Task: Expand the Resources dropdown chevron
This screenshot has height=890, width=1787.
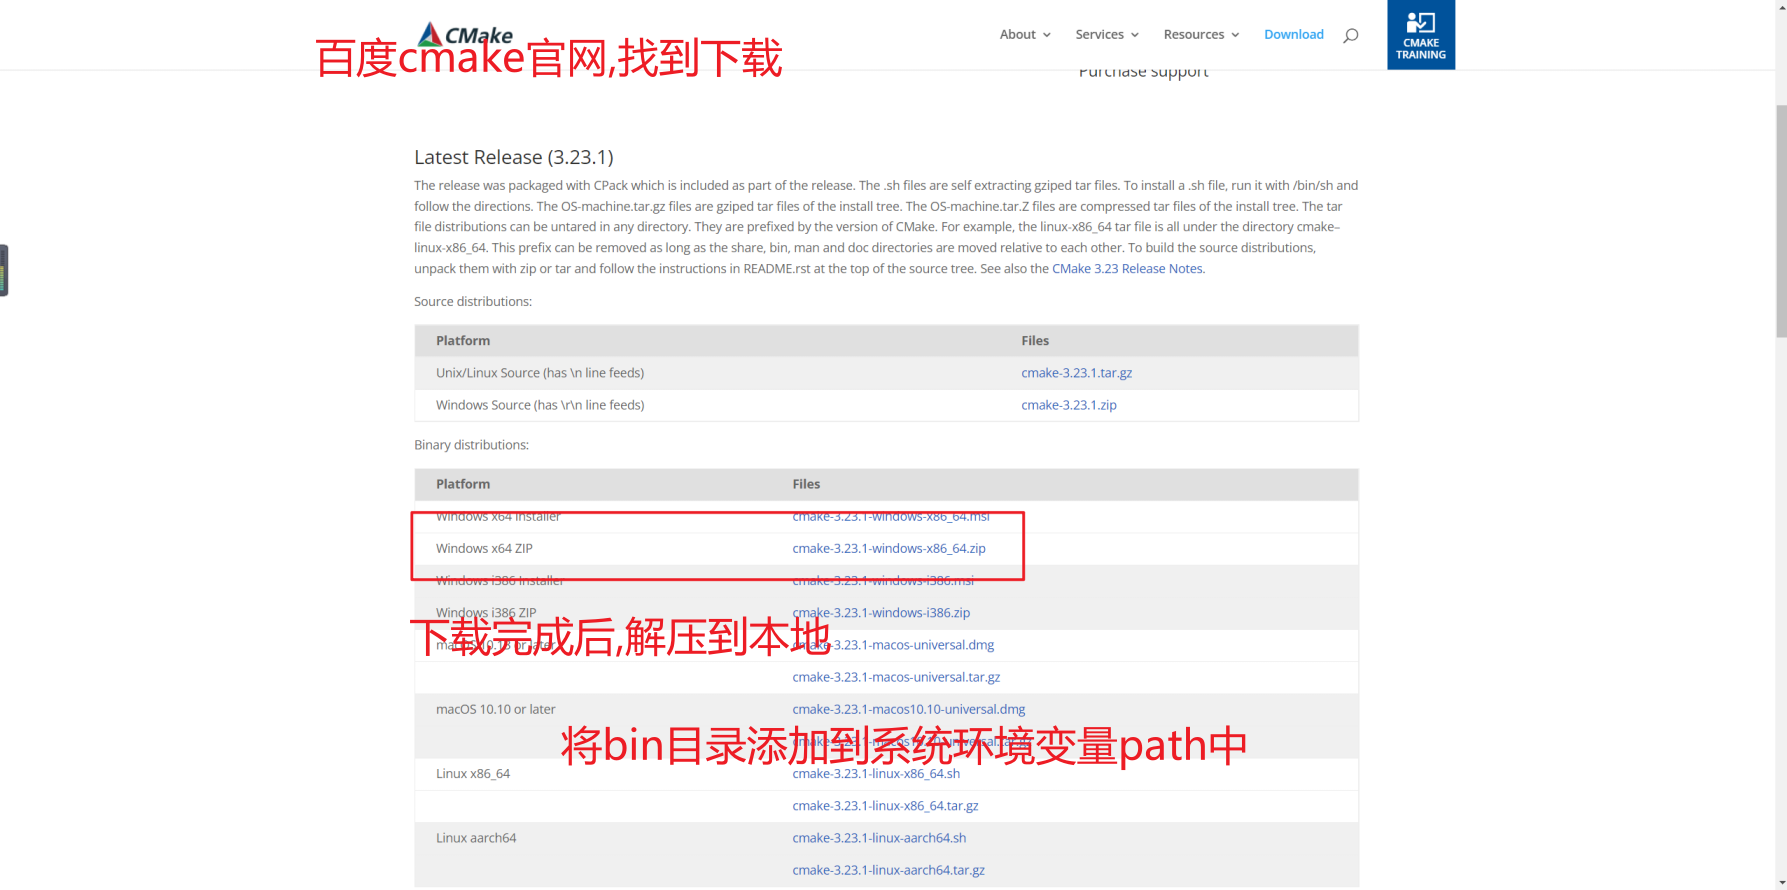Action: pyautogui.click(x=1235, y=35)
